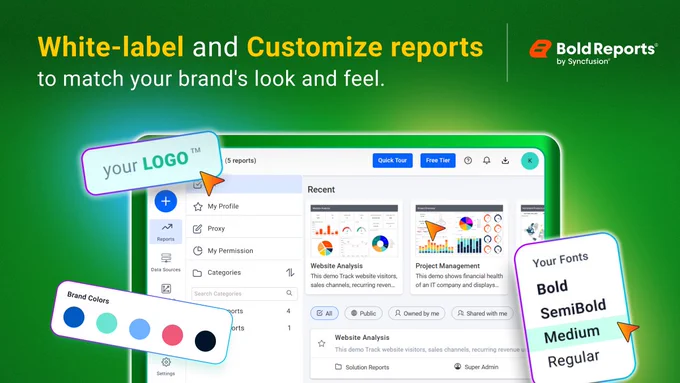Toggle the Categories sort arrows icon

(x=290, y=272)
